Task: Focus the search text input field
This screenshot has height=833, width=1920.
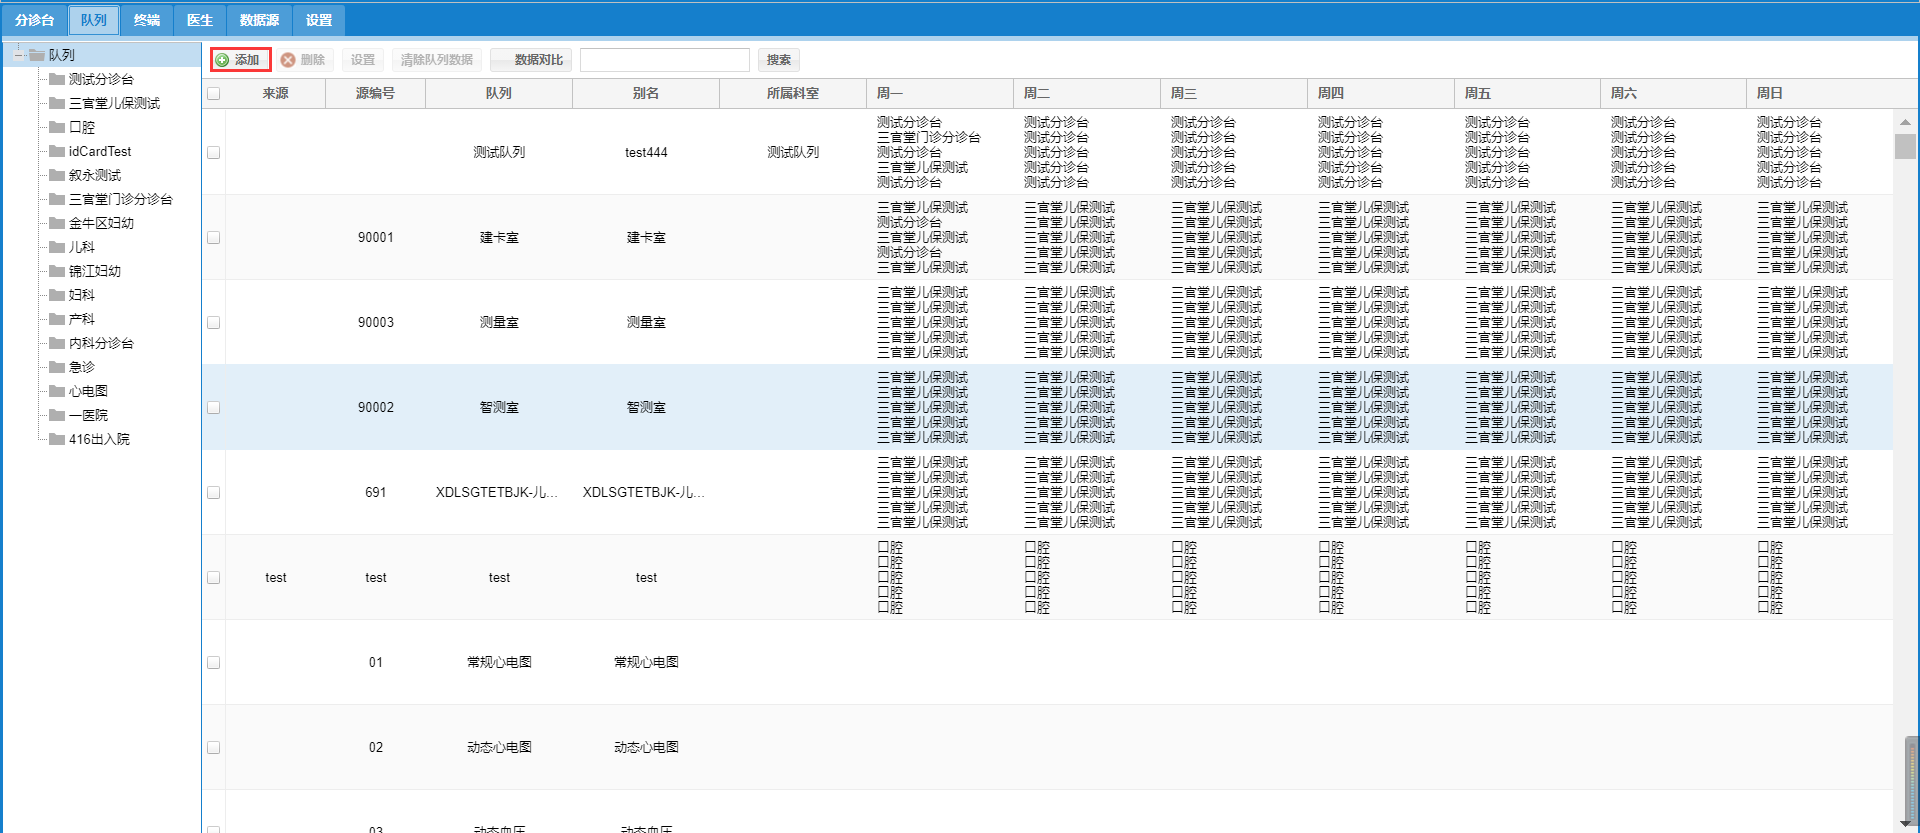Action: click(665, 60)
